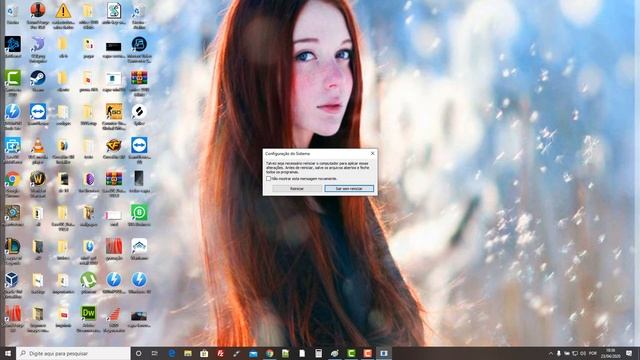
Task: Open the notification center icon
Action: (629, 353)
